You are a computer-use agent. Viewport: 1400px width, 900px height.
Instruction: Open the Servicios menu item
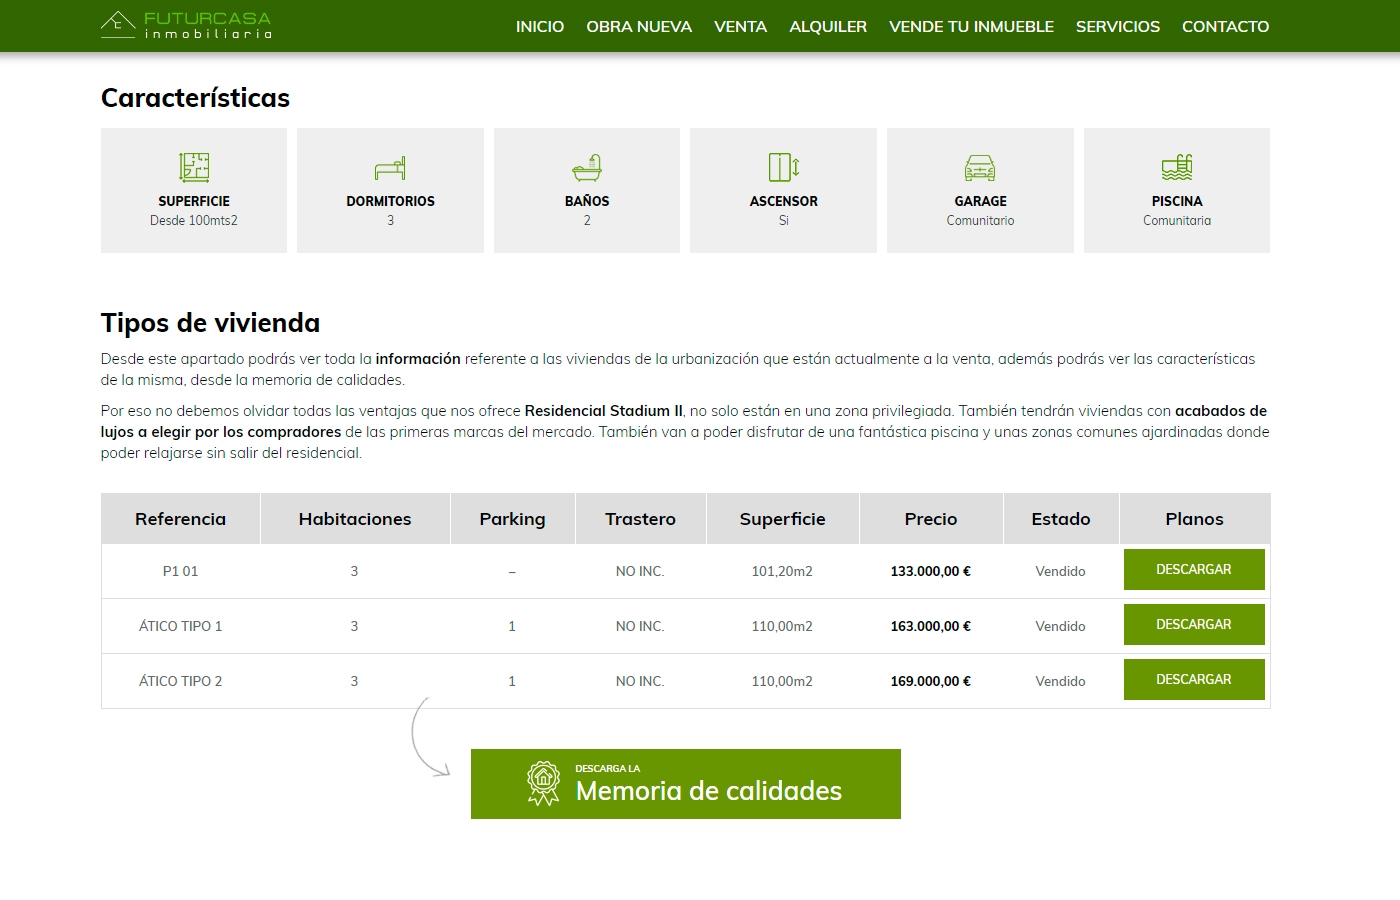tap(1118, 26)
